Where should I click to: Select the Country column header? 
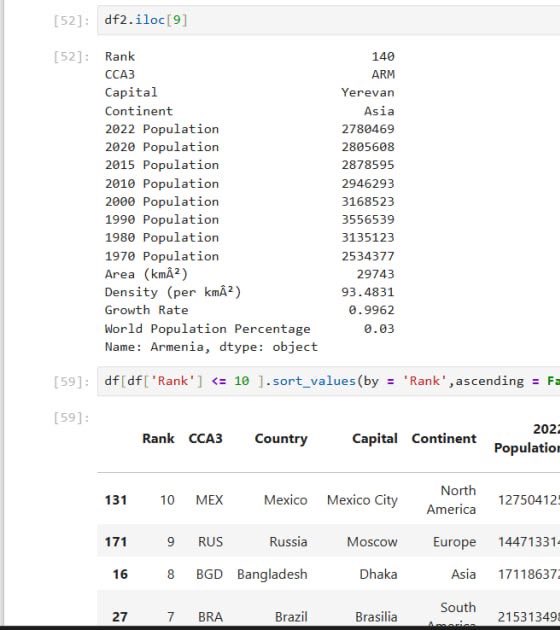coord(281,439)
